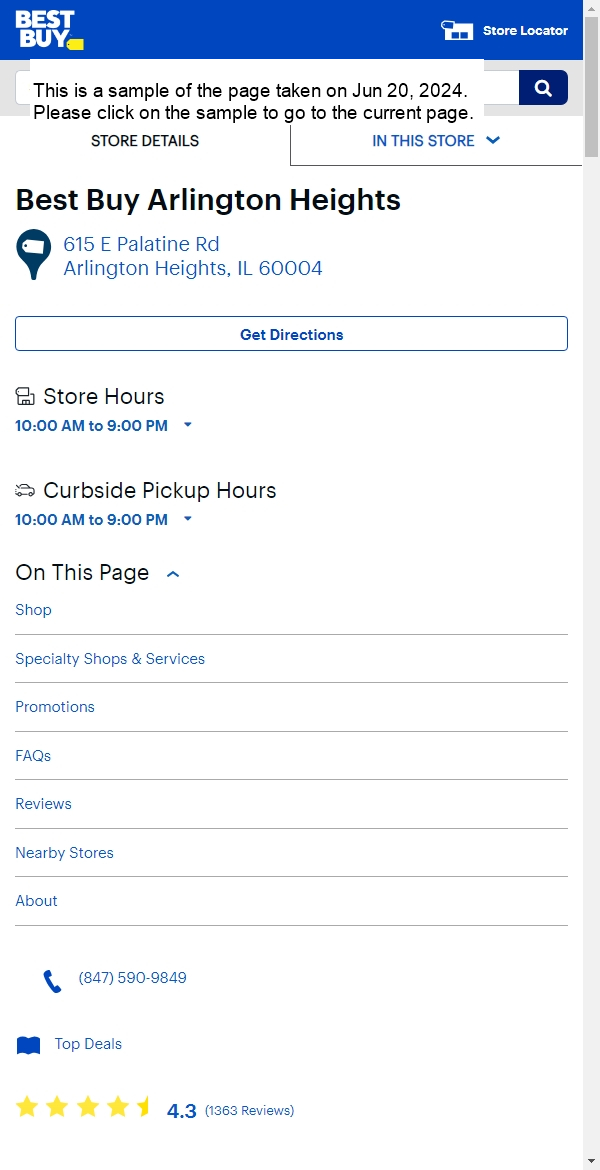Click the page's vertical scrollbar
Image resolution: width=600 pixels, height=1170 pixels.
tap(591, 600)
